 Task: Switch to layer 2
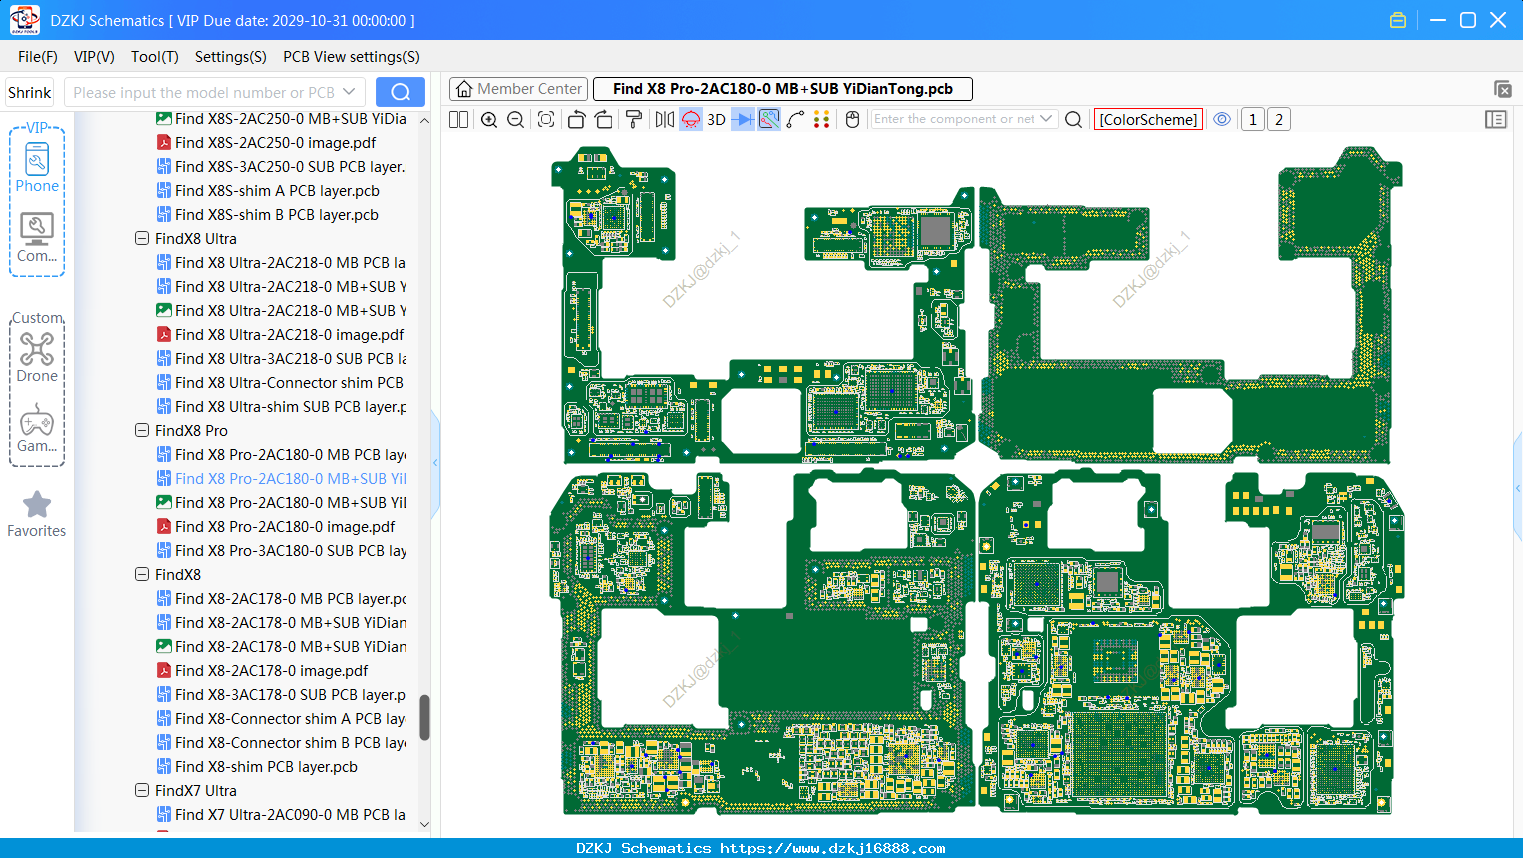(1279, 119)
